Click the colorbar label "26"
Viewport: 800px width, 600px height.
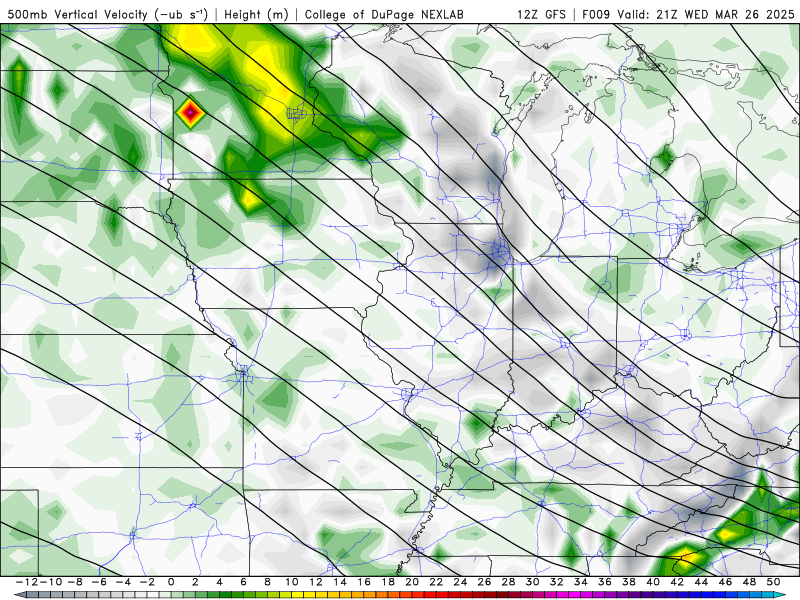click(484, 582)
